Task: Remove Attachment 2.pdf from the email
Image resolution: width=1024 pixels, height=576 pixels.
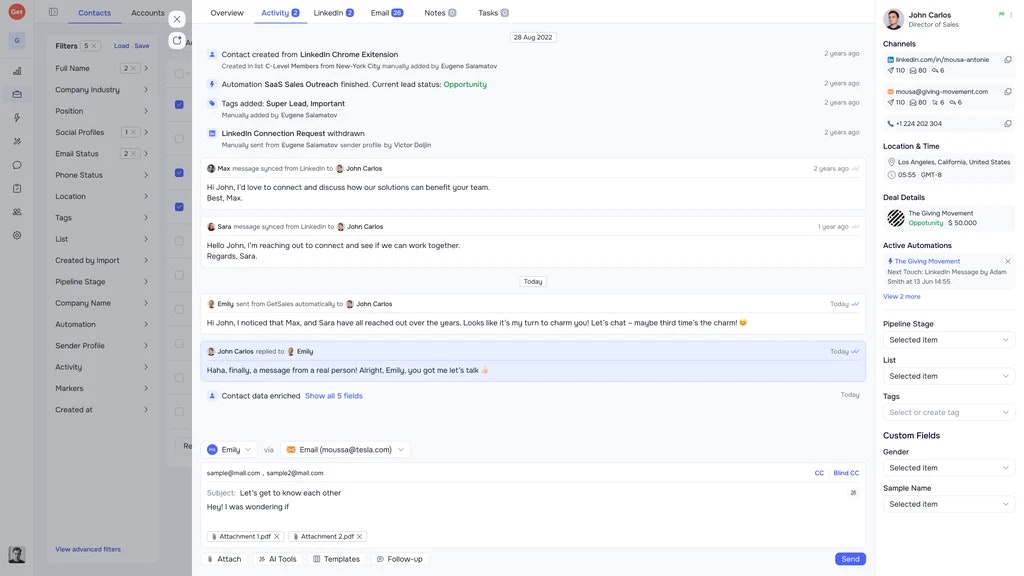Action: tap(360, 536)
